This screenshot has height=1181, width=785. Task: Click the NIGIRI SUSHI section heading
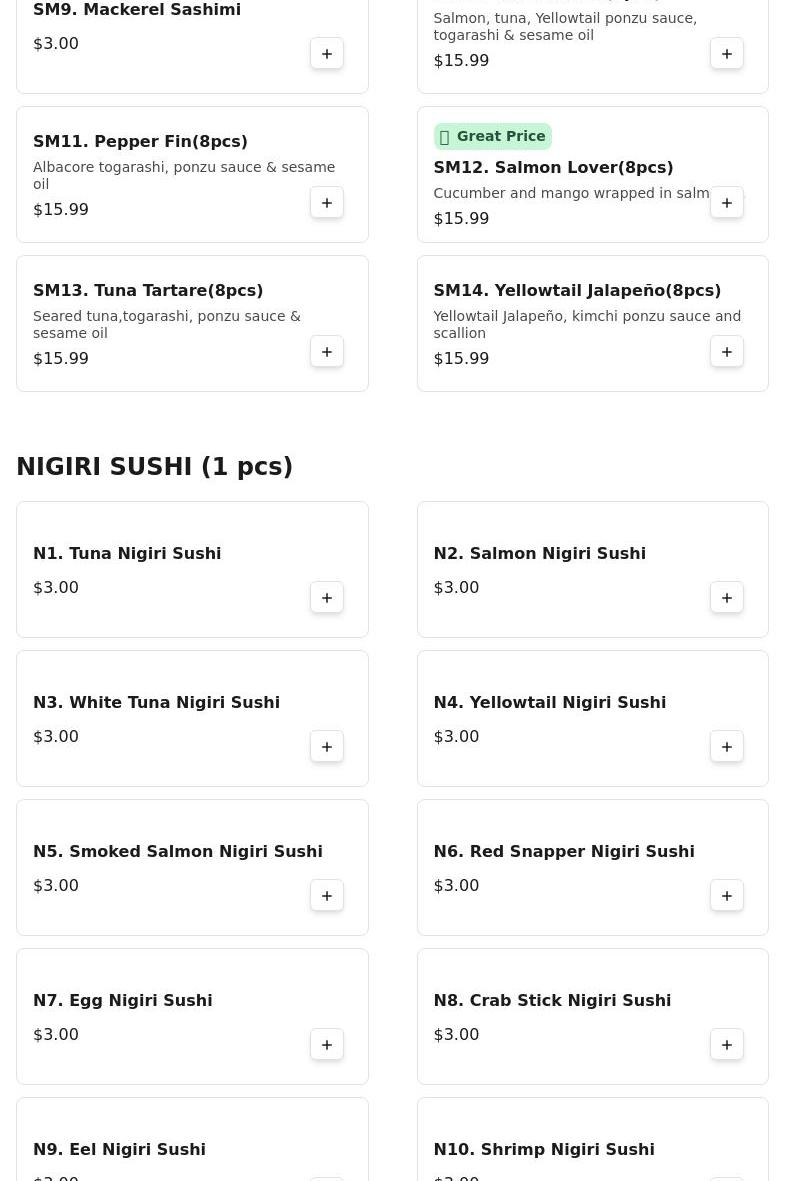coord(155,467)
